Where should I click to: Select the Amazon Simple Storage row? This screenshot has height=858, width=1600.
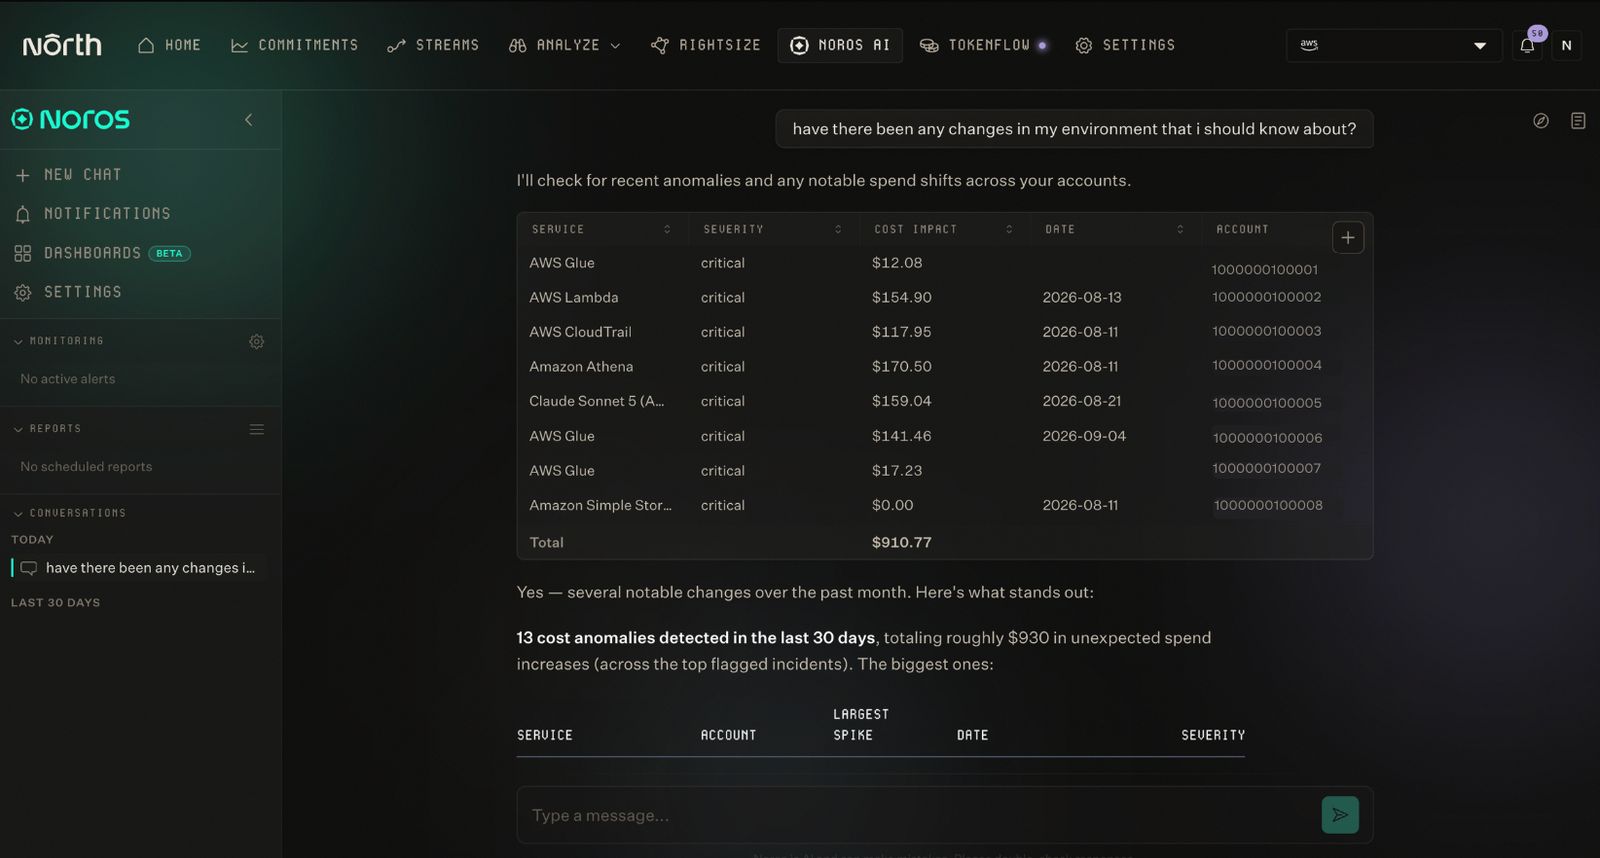pos(944,505)
